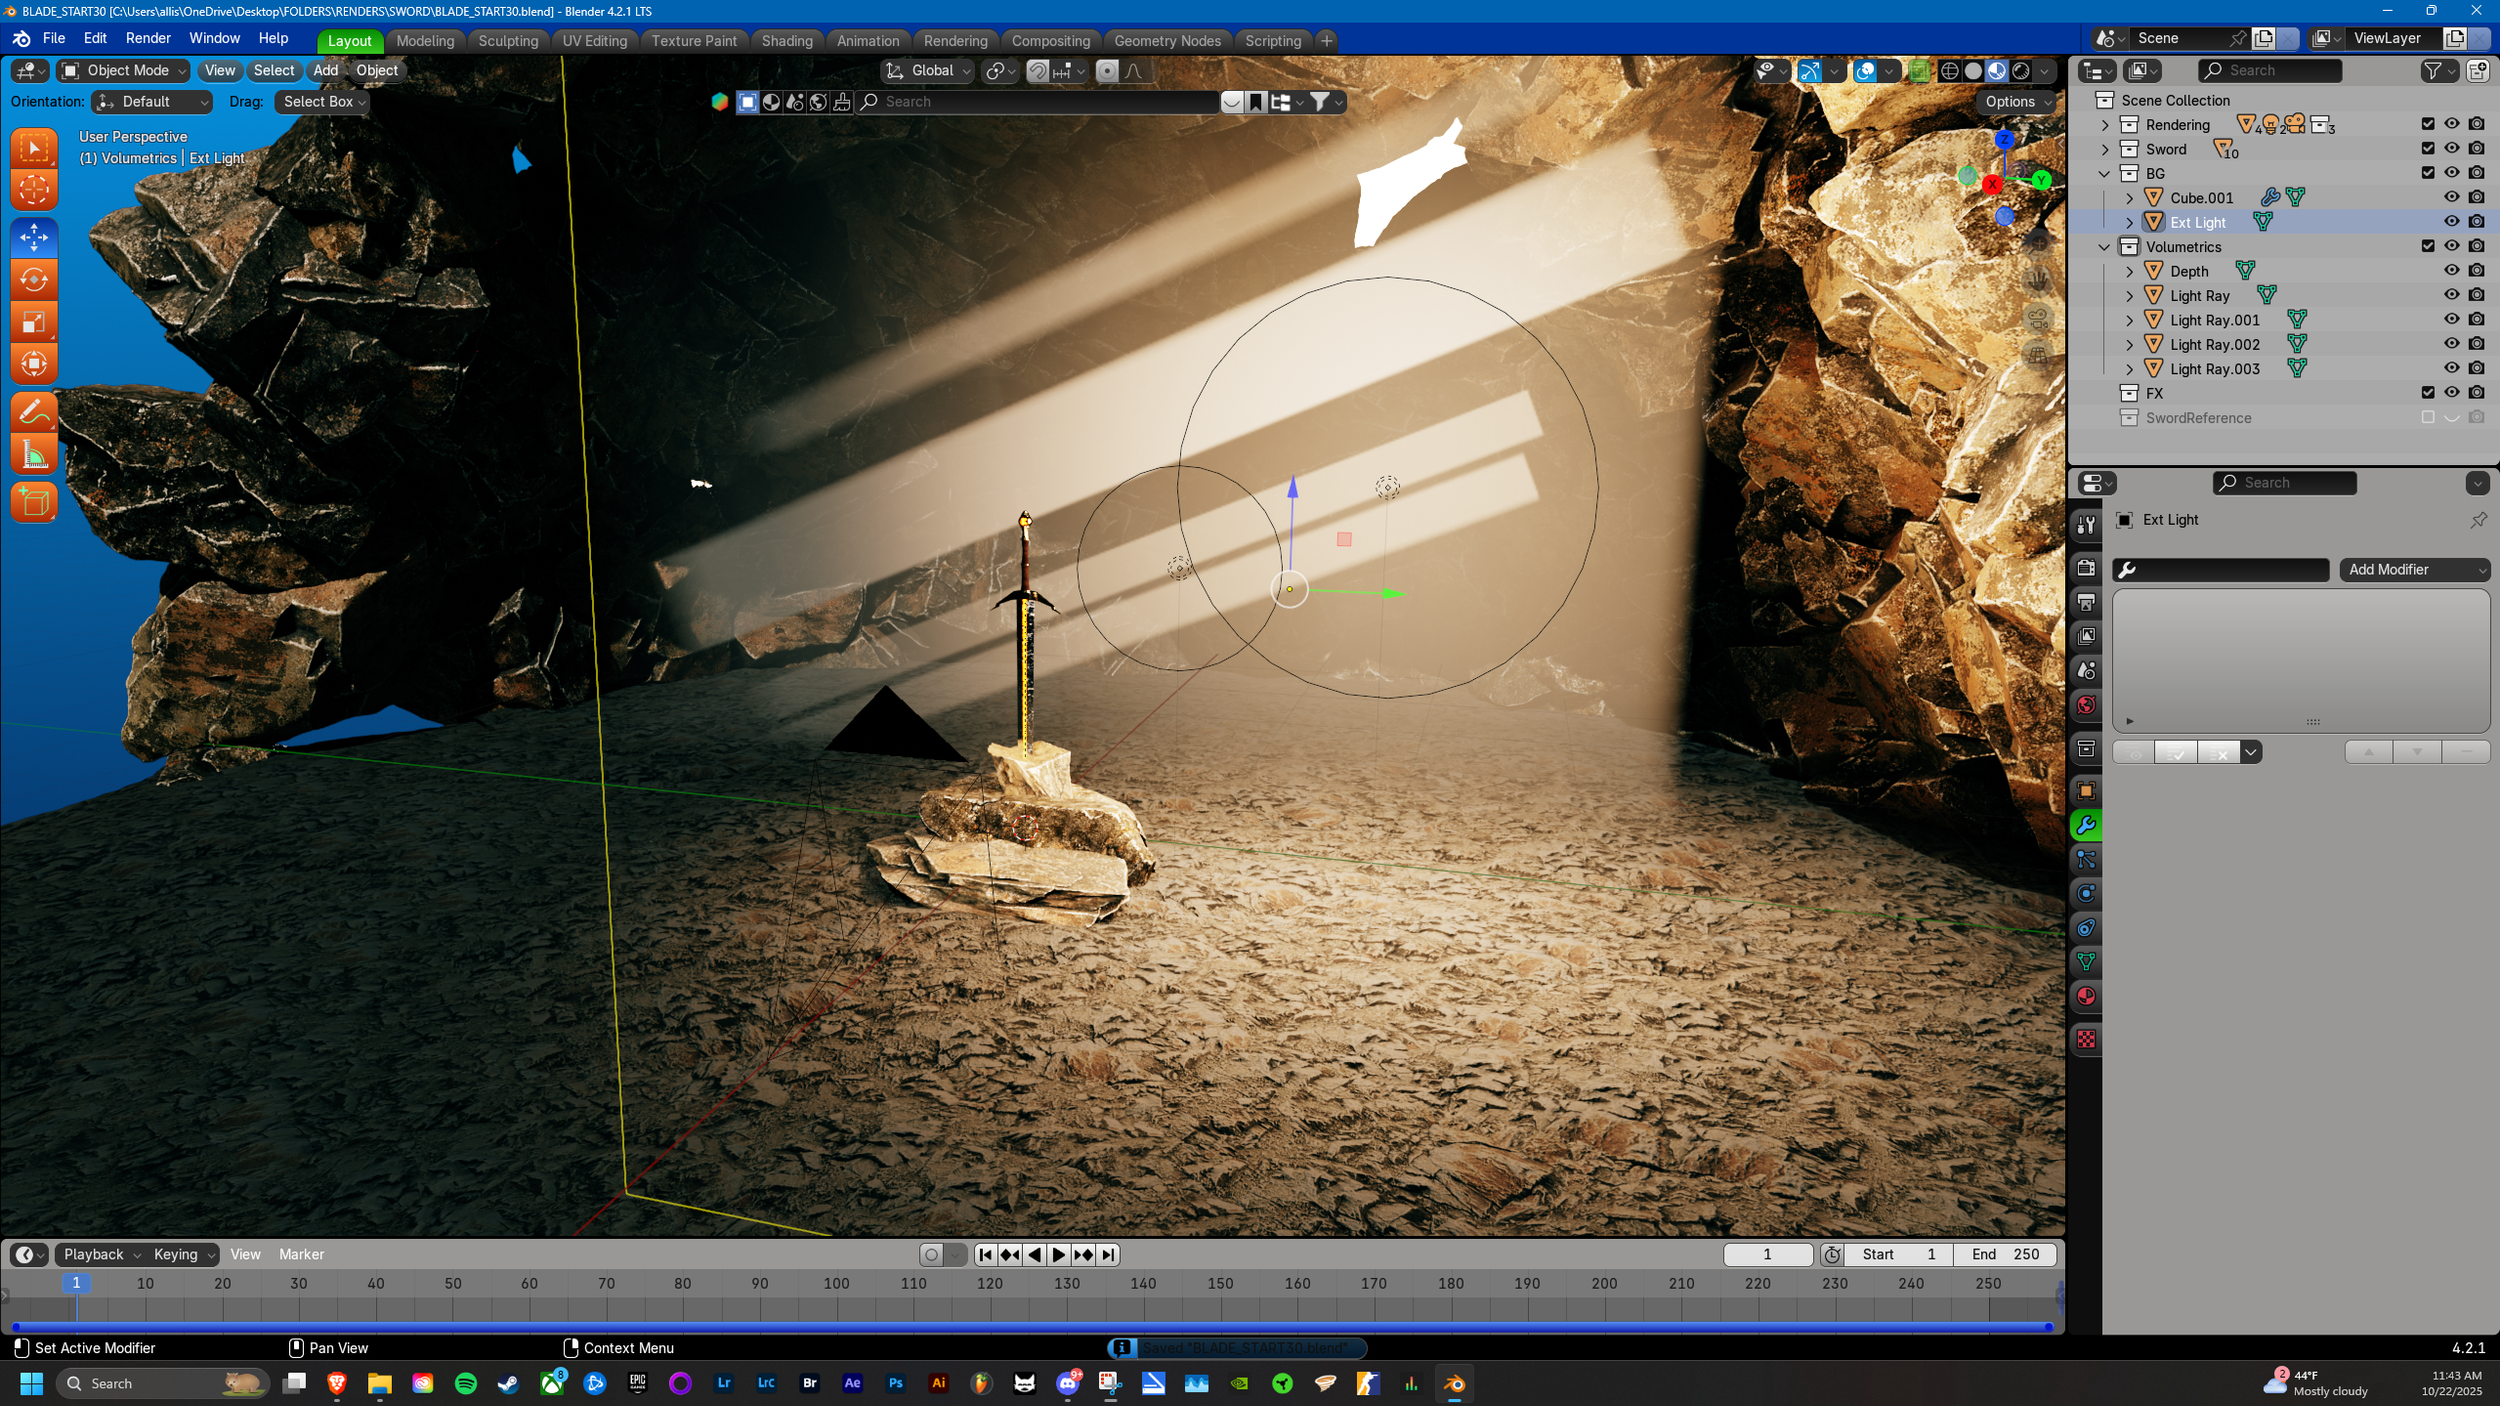This screenshot has width=2500, height=1406.
Task: Open the Object Mode dropdown
Action: (x=124, y=71)
